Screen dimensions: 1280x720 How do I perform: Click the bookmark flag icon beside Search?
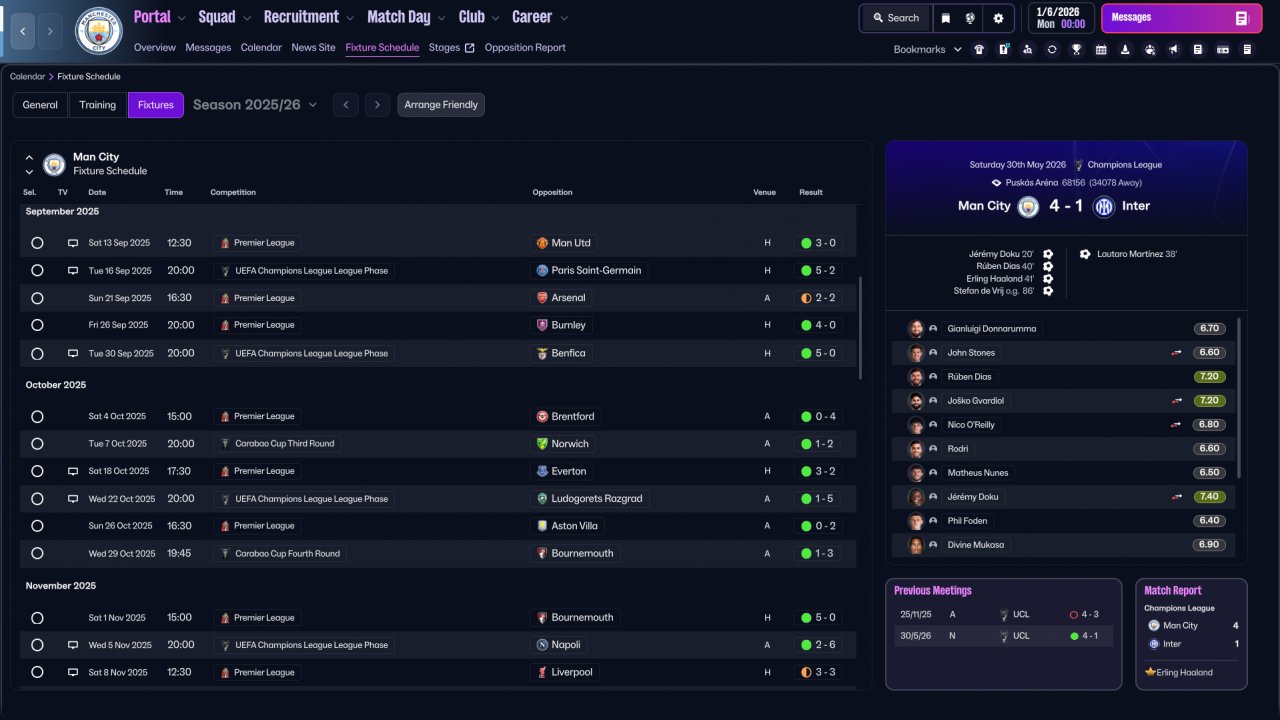[946, 18]
